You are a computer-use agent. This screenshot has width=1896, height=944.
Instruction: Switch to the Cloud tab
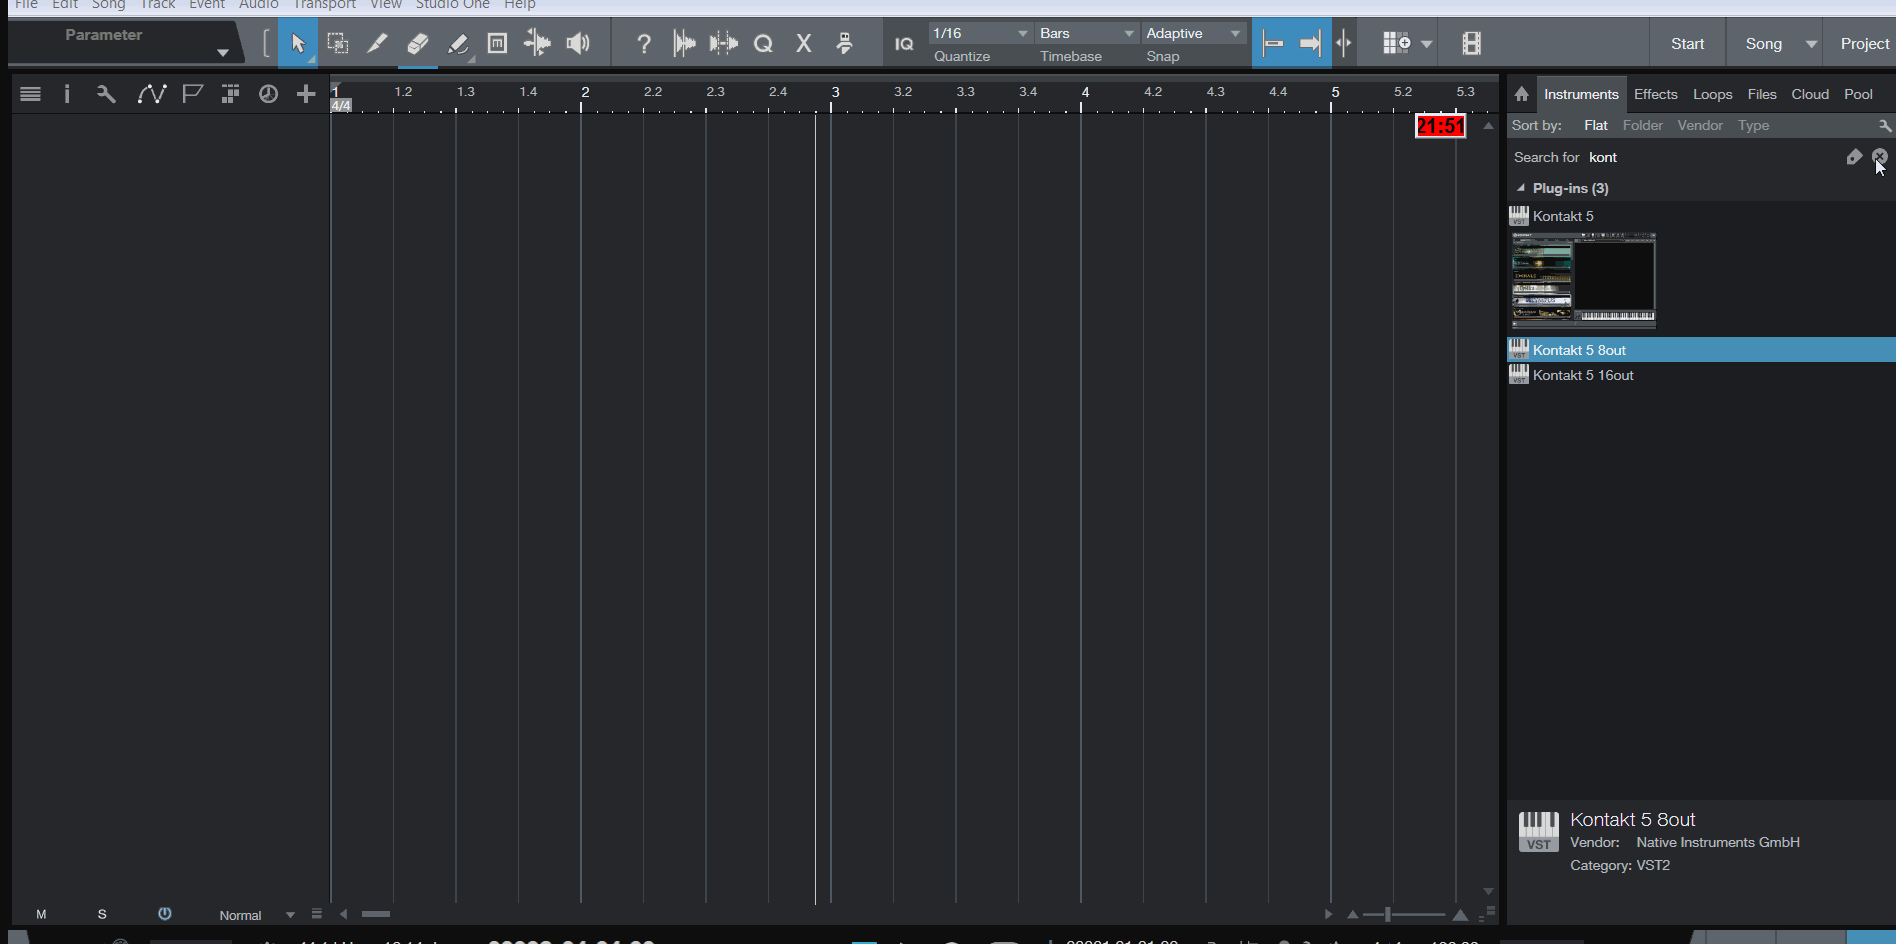click(x=1810, y=94)
